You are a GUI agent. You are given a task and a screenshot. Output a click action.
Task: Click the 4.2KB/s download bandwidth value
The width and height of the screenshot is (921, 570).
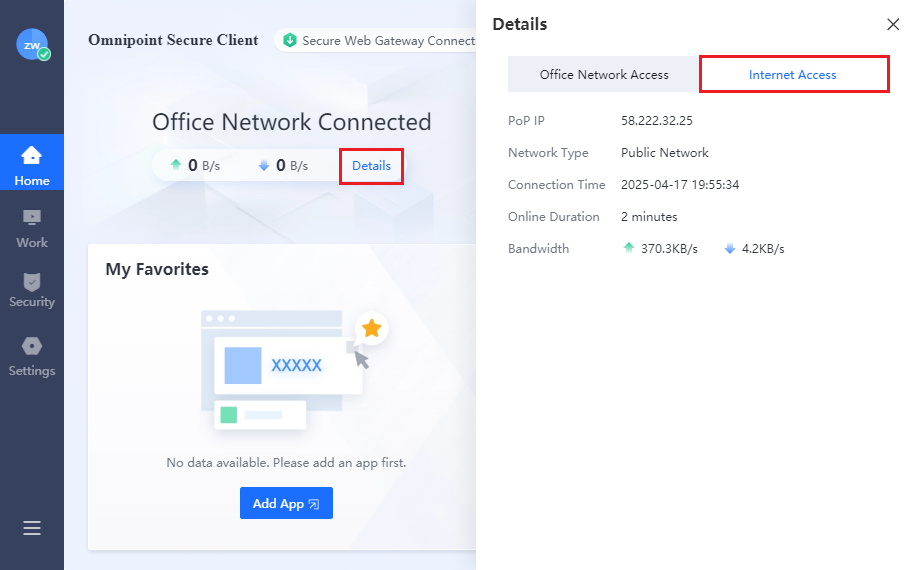click(762, 249)
